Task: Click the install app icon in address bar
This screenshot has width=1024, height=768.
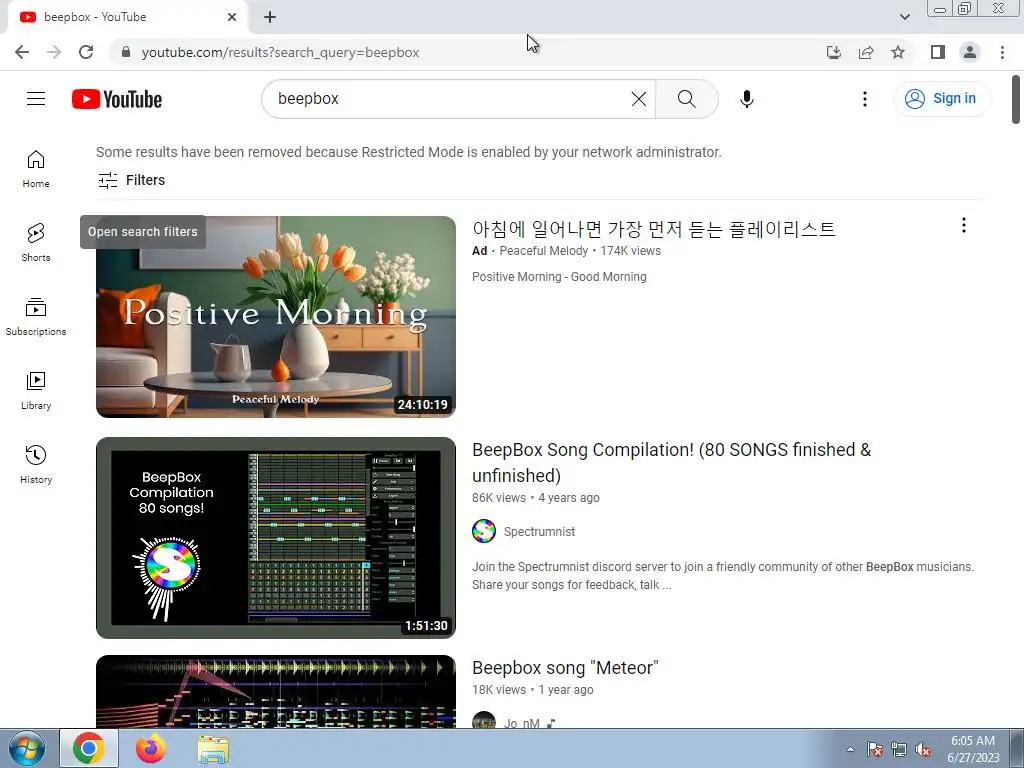Action: pos(834,52)
